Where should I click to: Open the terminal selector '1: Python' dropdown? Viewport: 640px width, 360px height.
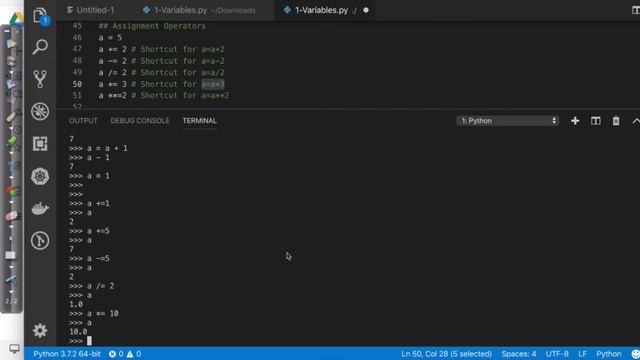(x=507, y=121)
